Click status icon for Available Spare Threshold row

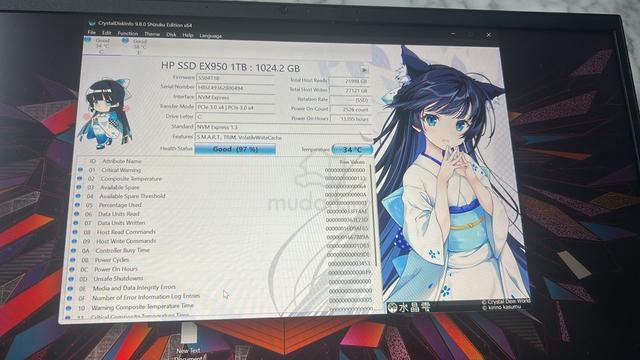78,196
